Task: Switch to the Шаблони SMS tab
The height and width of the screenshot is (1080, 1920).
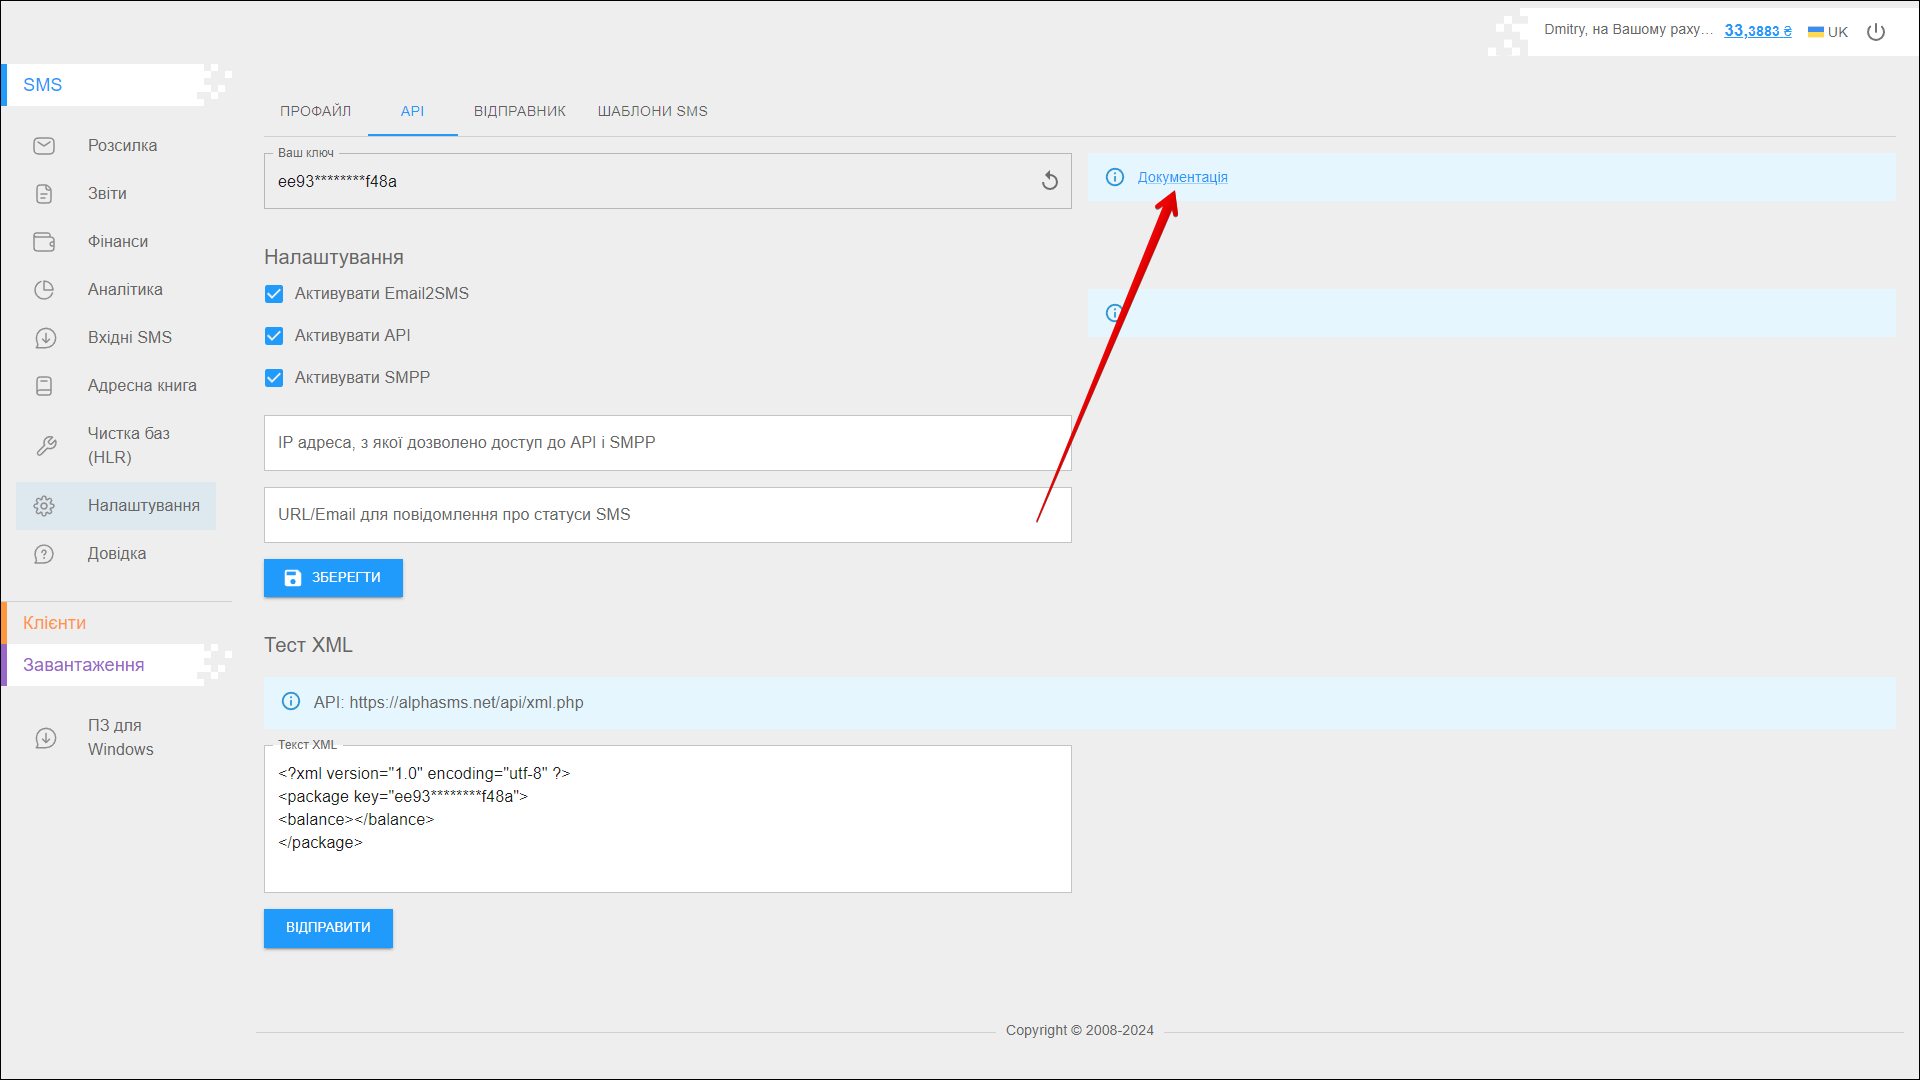Action: pyautogui.click(x=652, y=111)
